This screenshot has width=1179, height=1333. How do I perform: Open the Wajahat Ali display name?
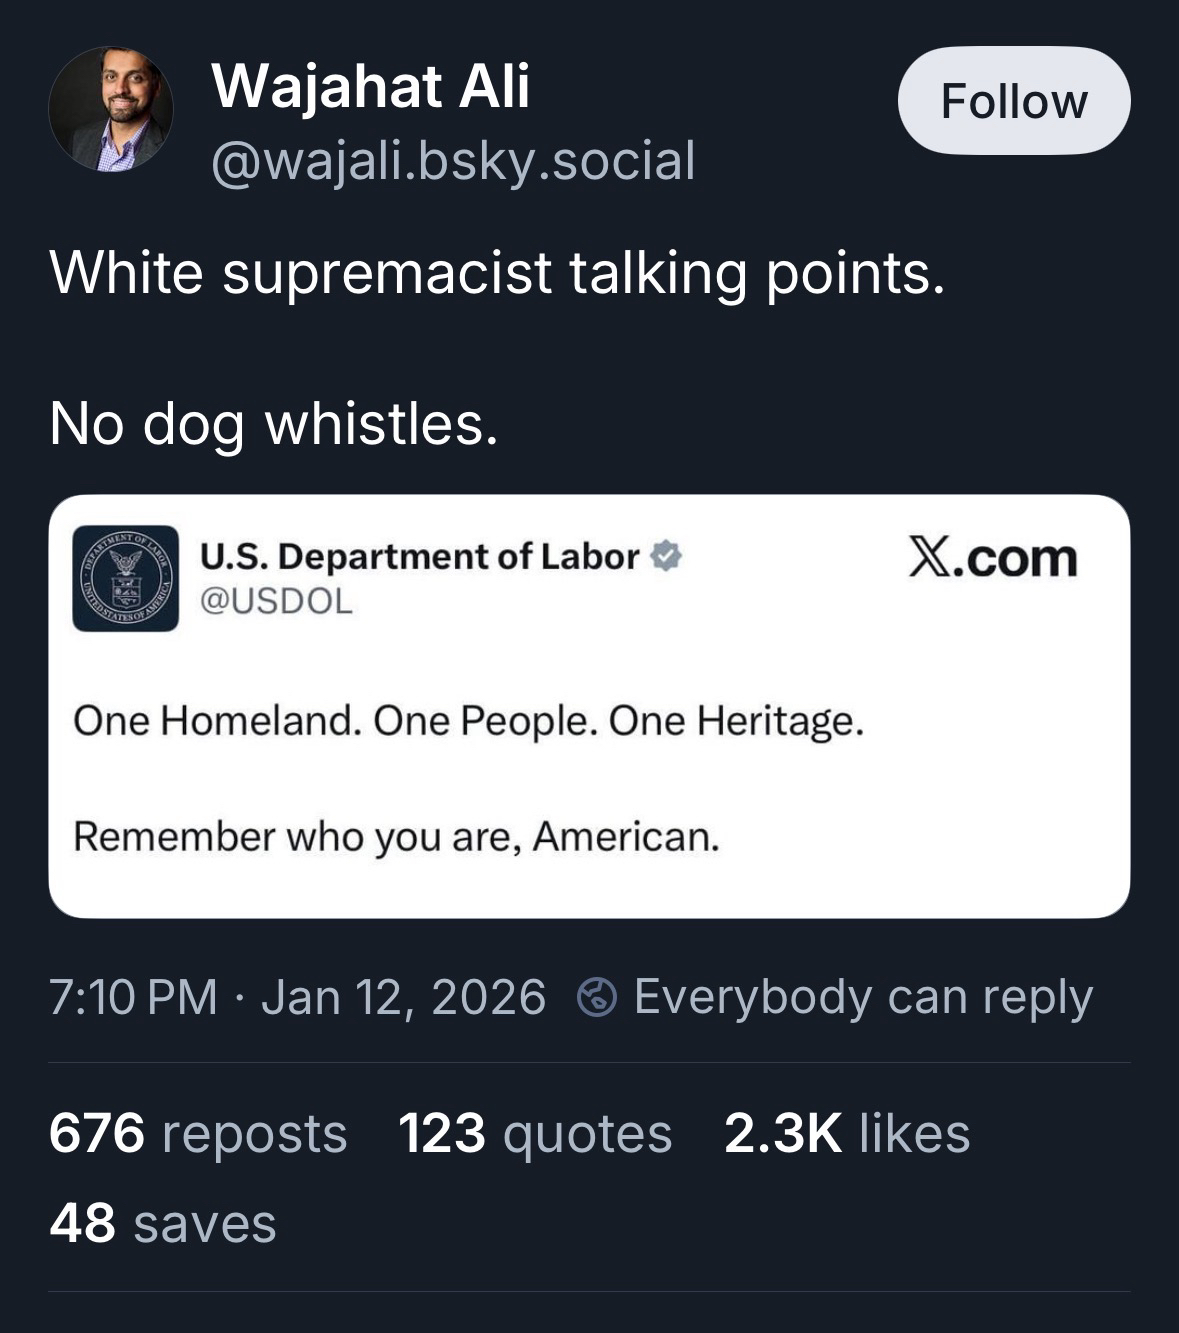(370, 86)
